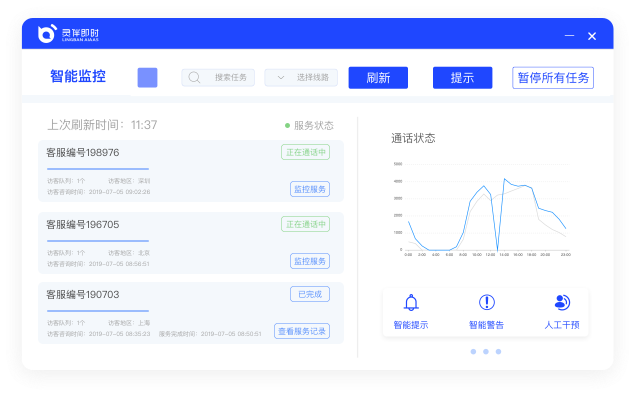Click 访客咨询时间 2019-07-05 09:02:26 text
This screenshot has width=635, height=396.
click(x=98, y=192)
